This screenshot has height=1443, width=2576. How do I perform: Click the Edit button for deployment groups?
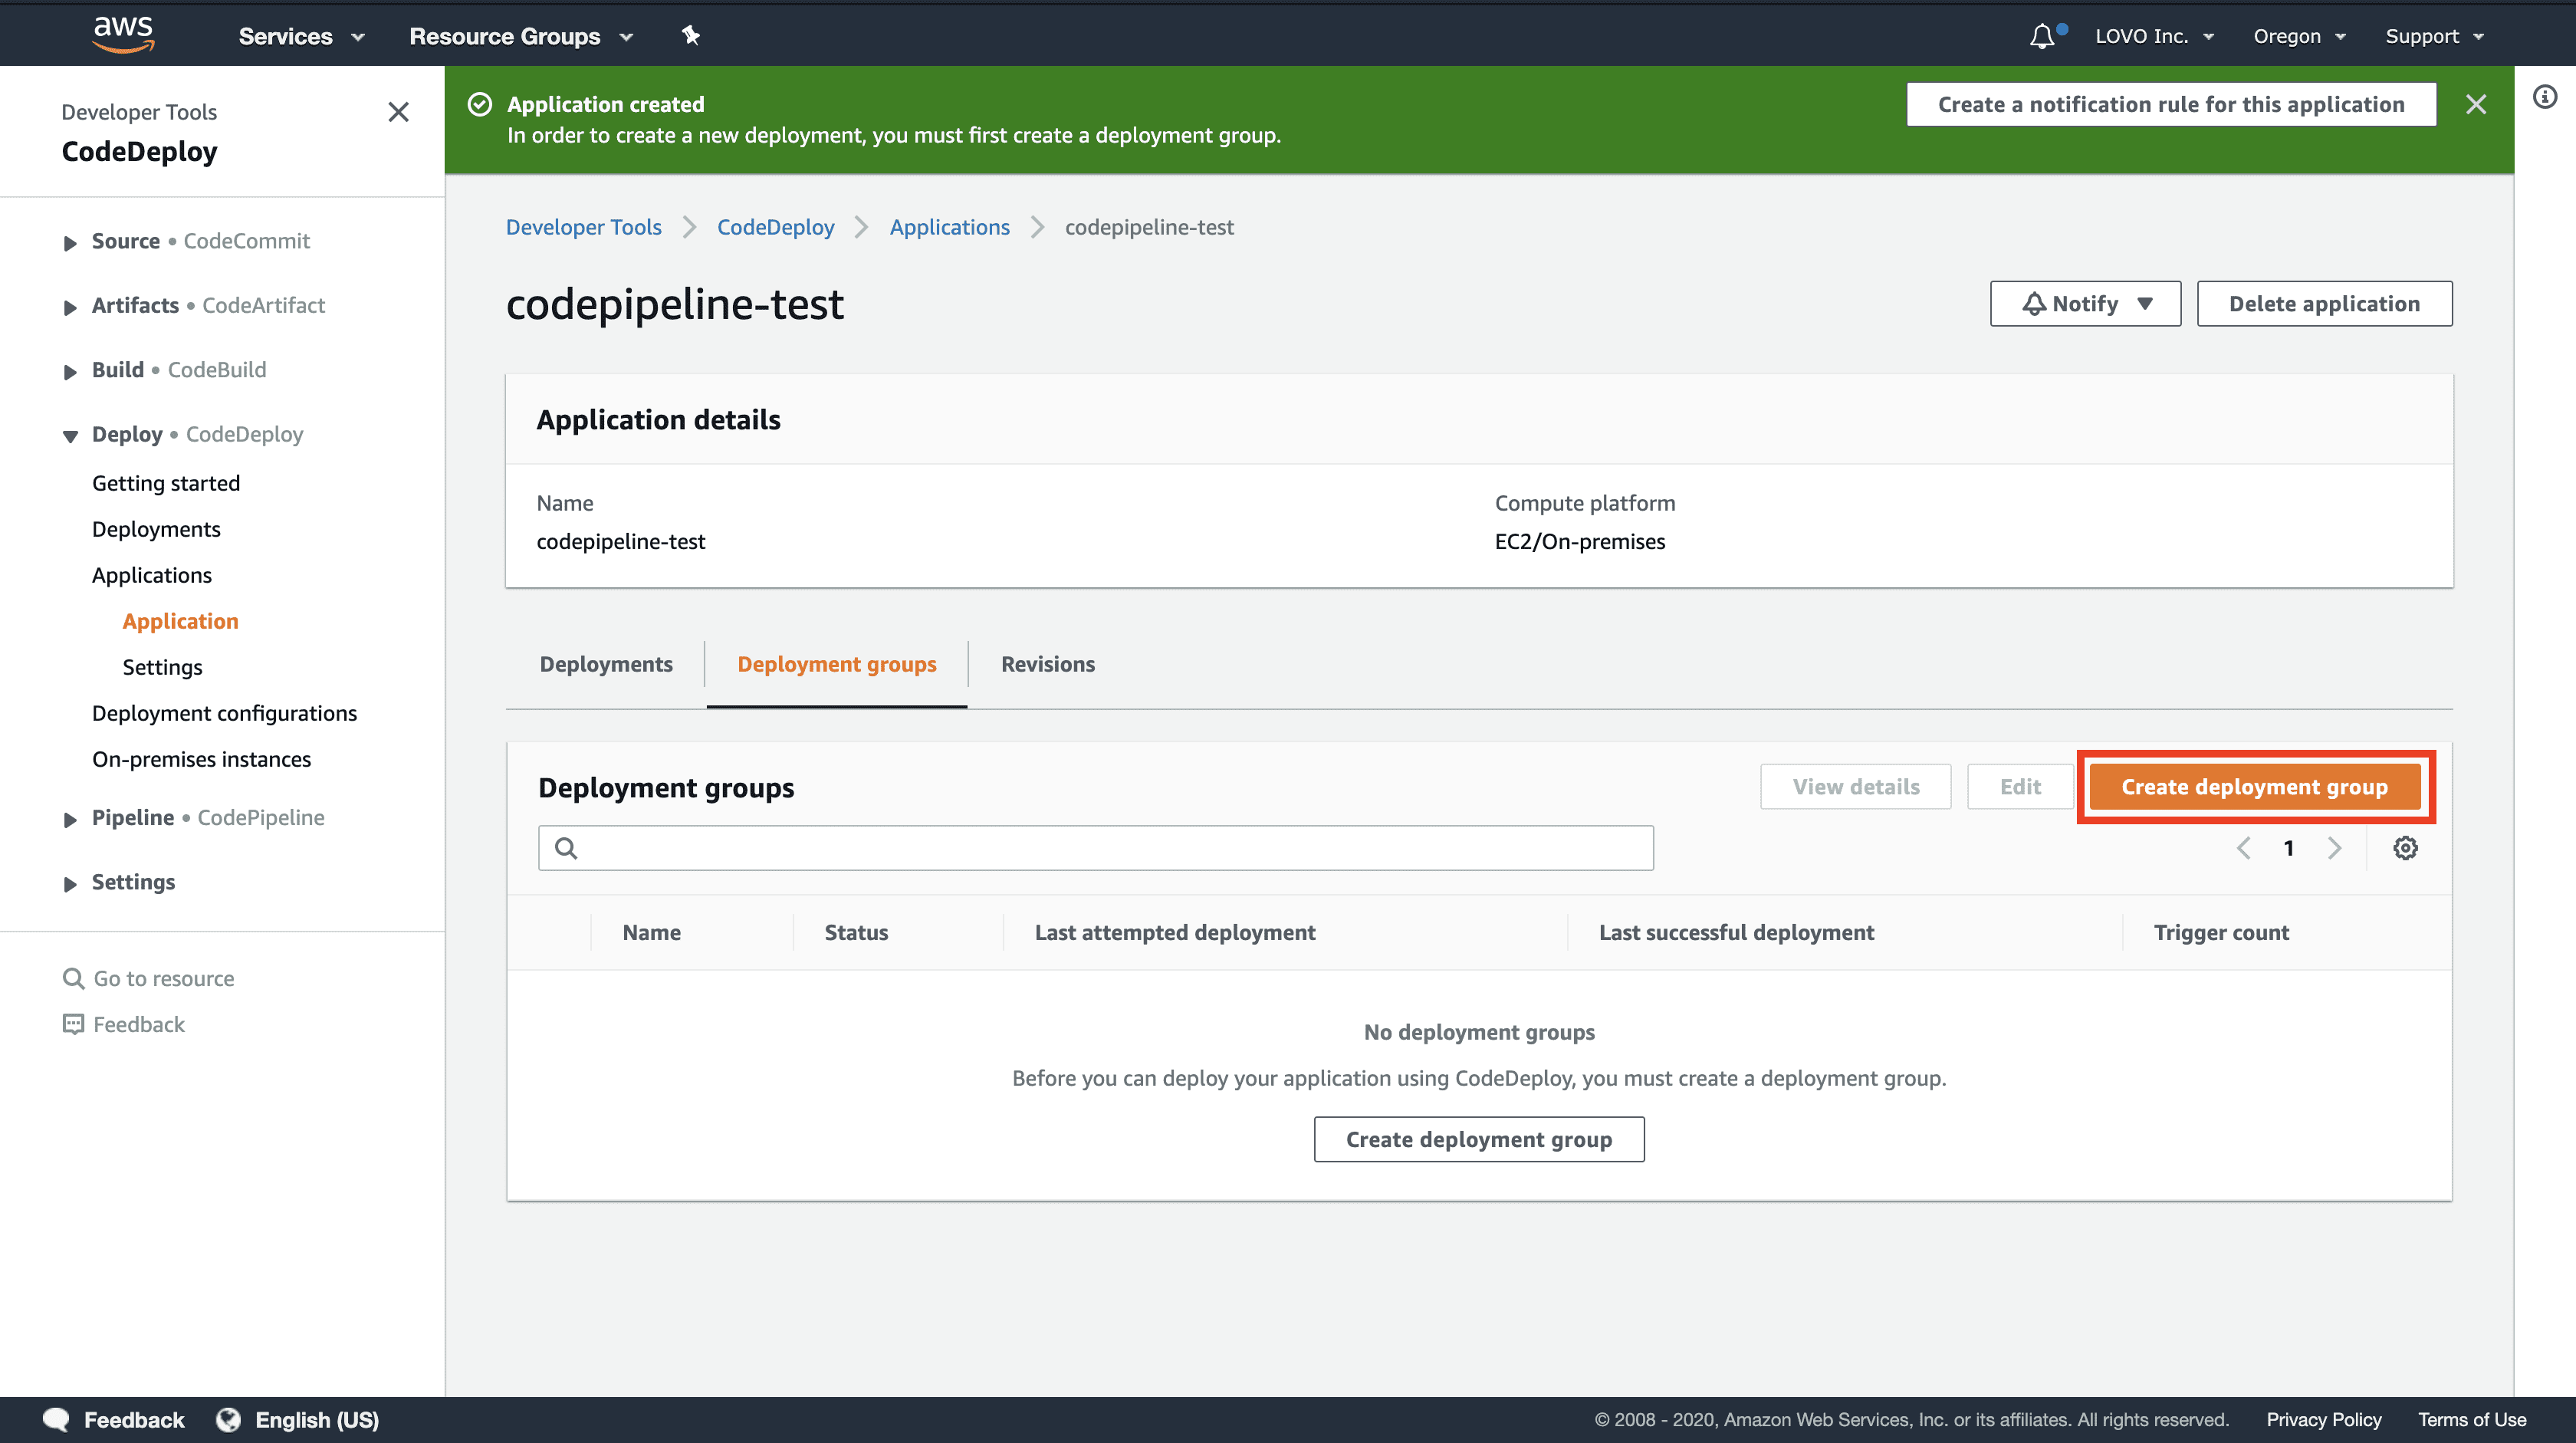click(x=2020, y=787)
